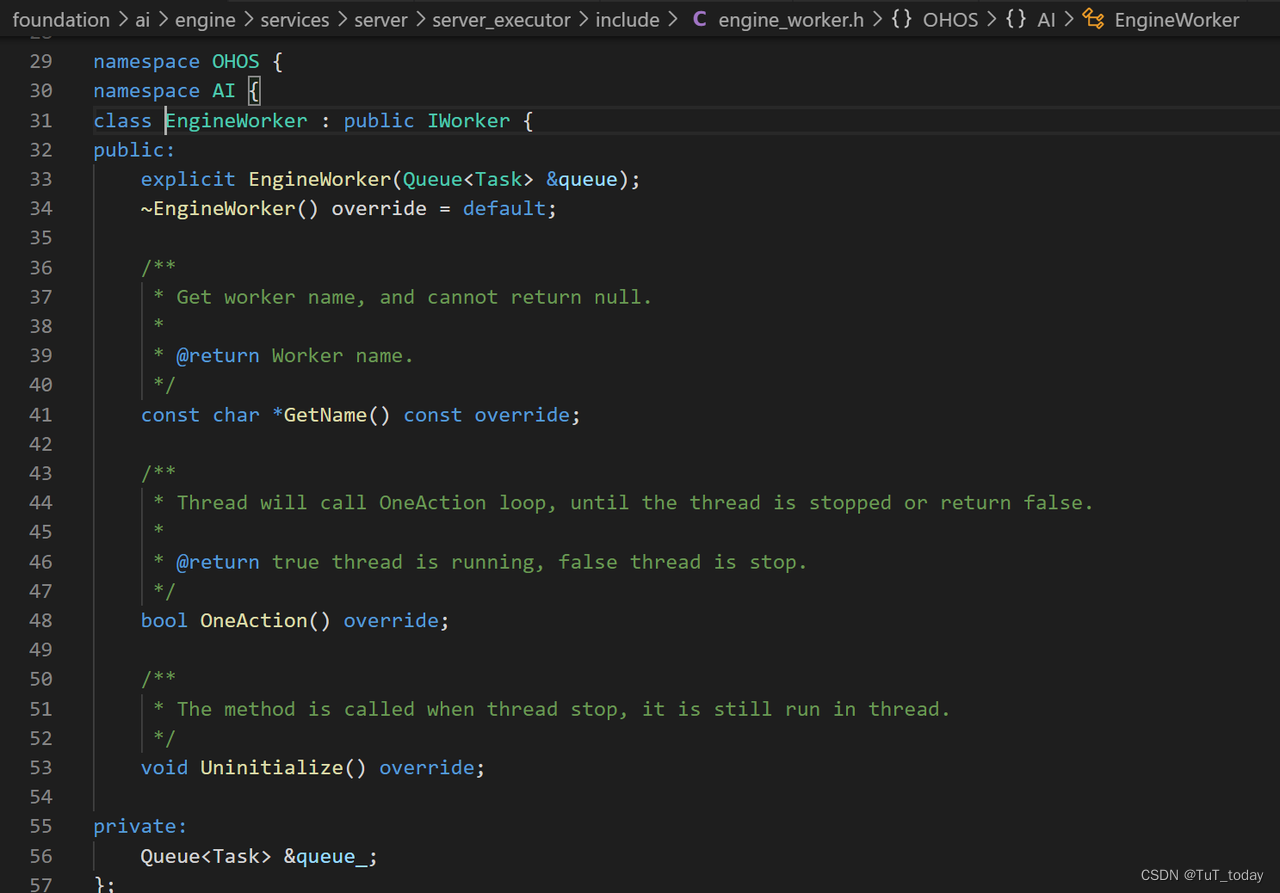Click 'Thread will call OneAction loop' comment
This screenshot has width=1280, height=893.
361,502
